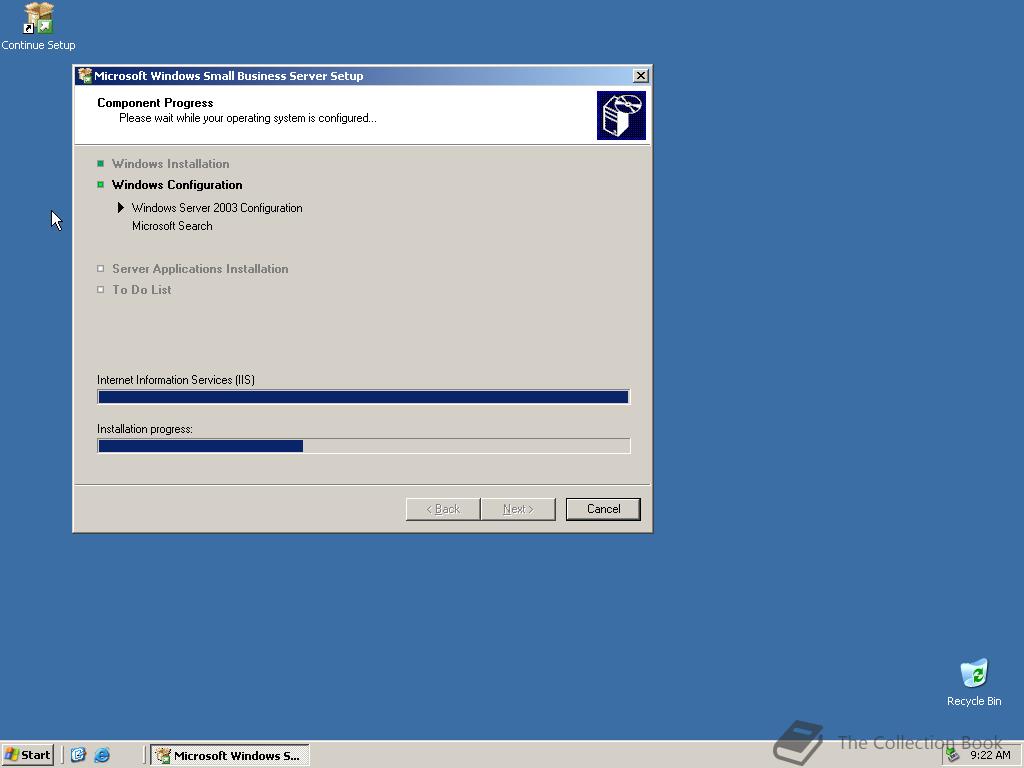Click the "Microsoft Search" item
Image resolution: width=1024 pixels, height=768 pixels.
(172, 226)
